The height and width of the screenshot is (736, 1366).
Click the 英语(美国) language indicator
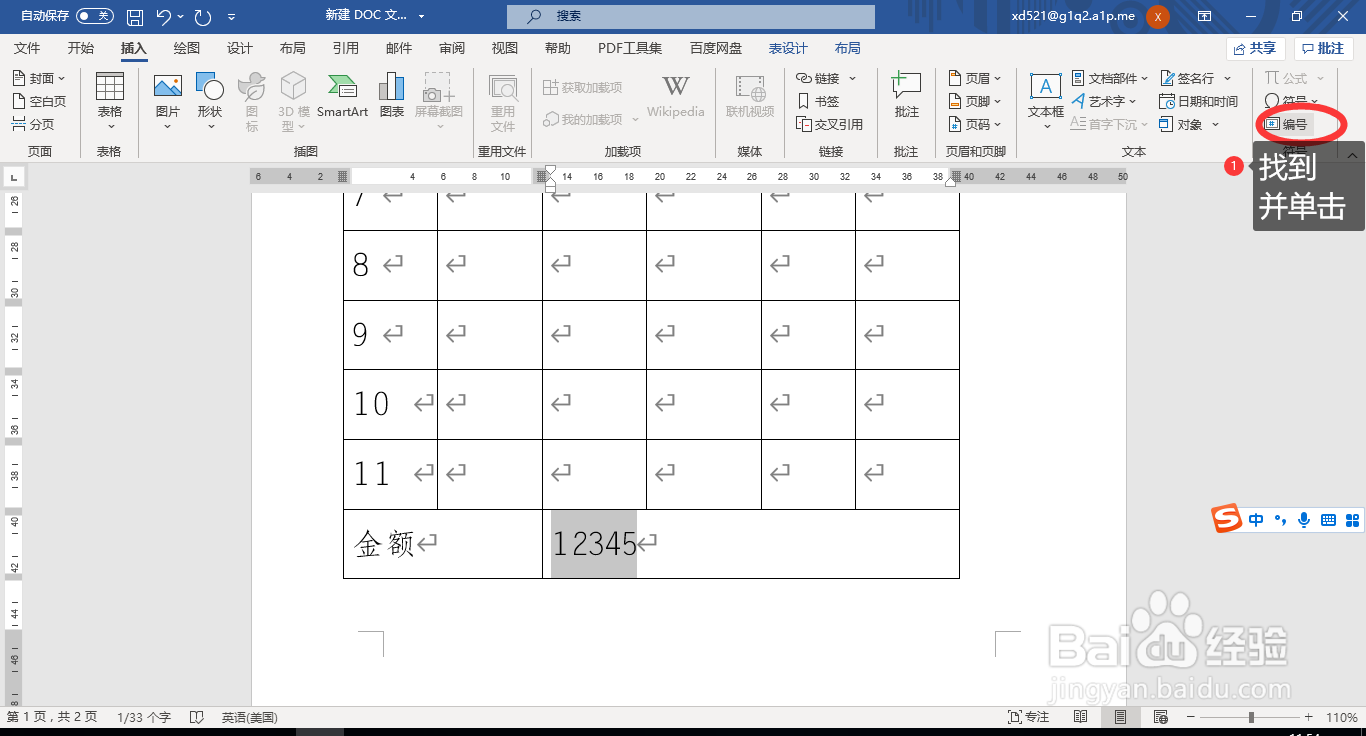click(x=249, y=717)
